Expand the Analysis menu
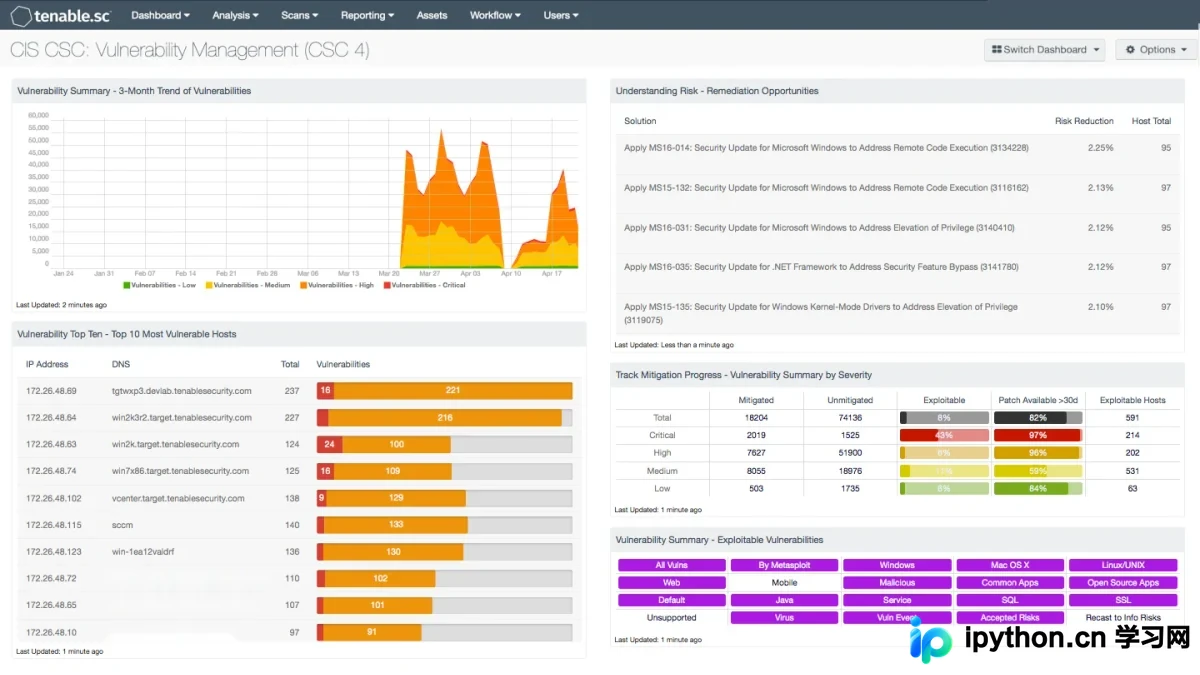Viewport: 1200px width, 675px height. [x=236, y=15]
